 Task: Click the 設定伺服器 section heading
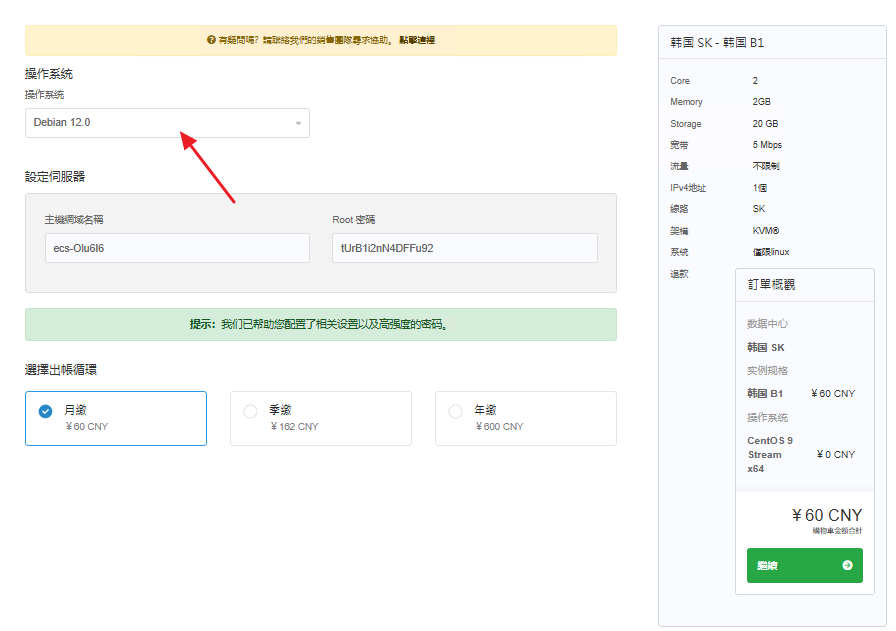pos(55,177)
